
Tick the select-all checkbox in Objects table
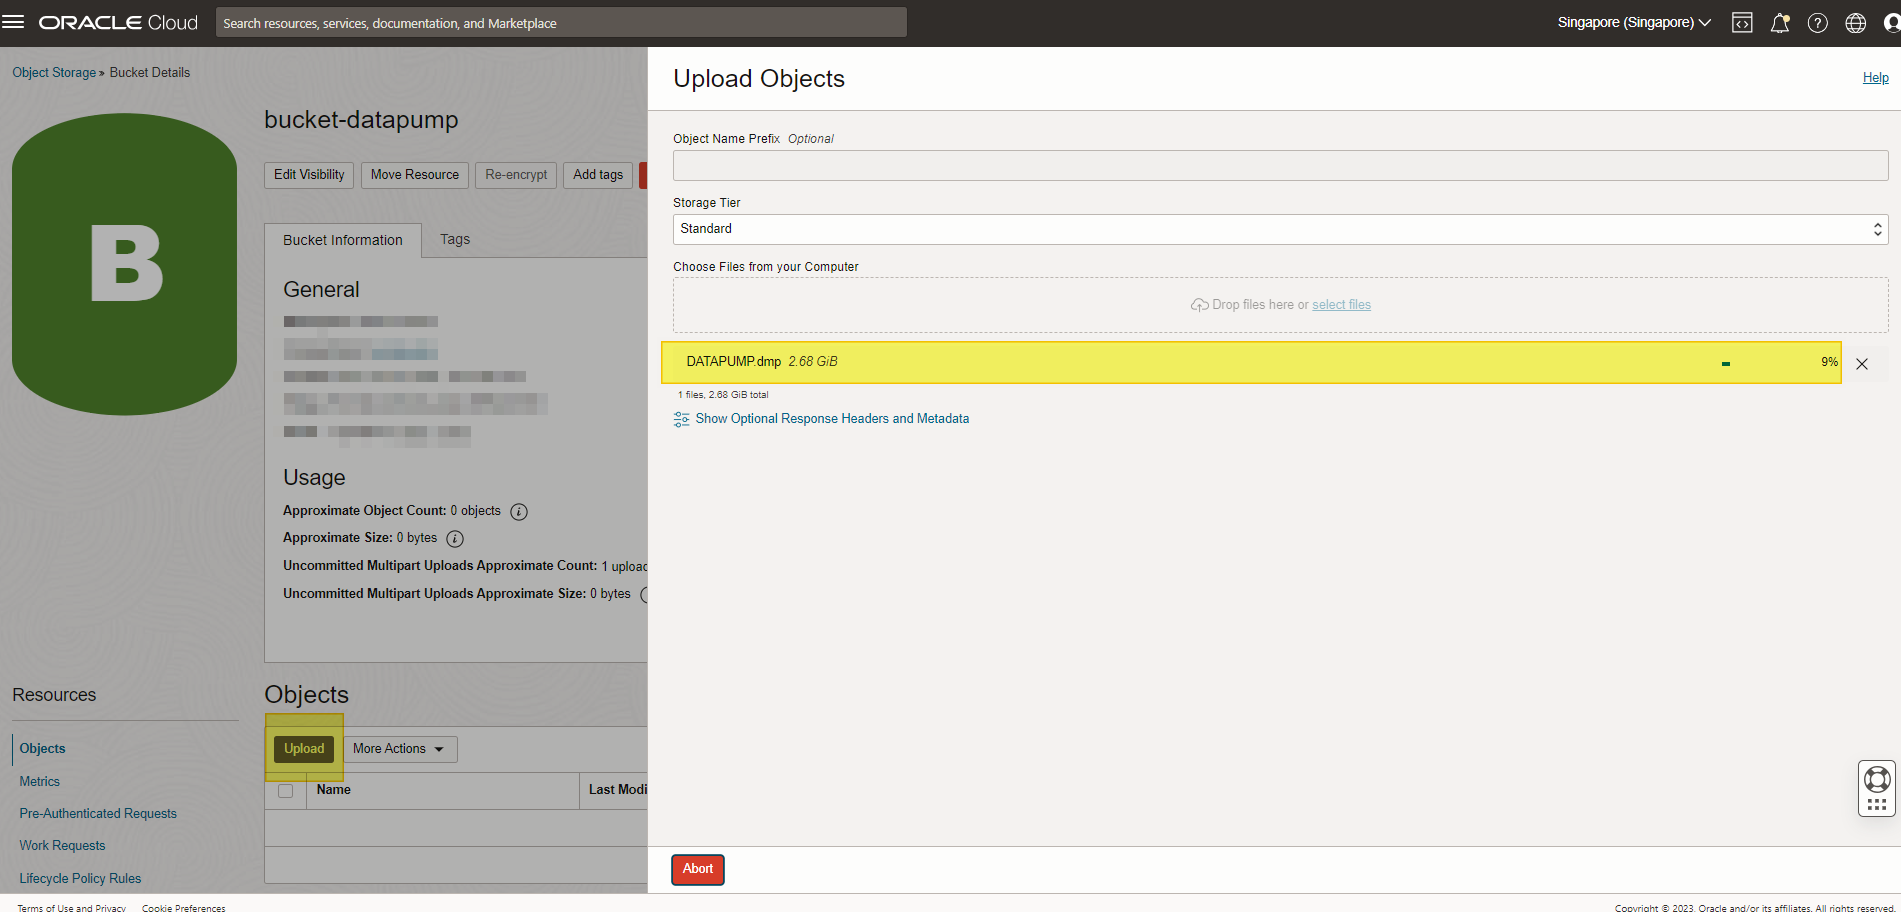point(286,791)
